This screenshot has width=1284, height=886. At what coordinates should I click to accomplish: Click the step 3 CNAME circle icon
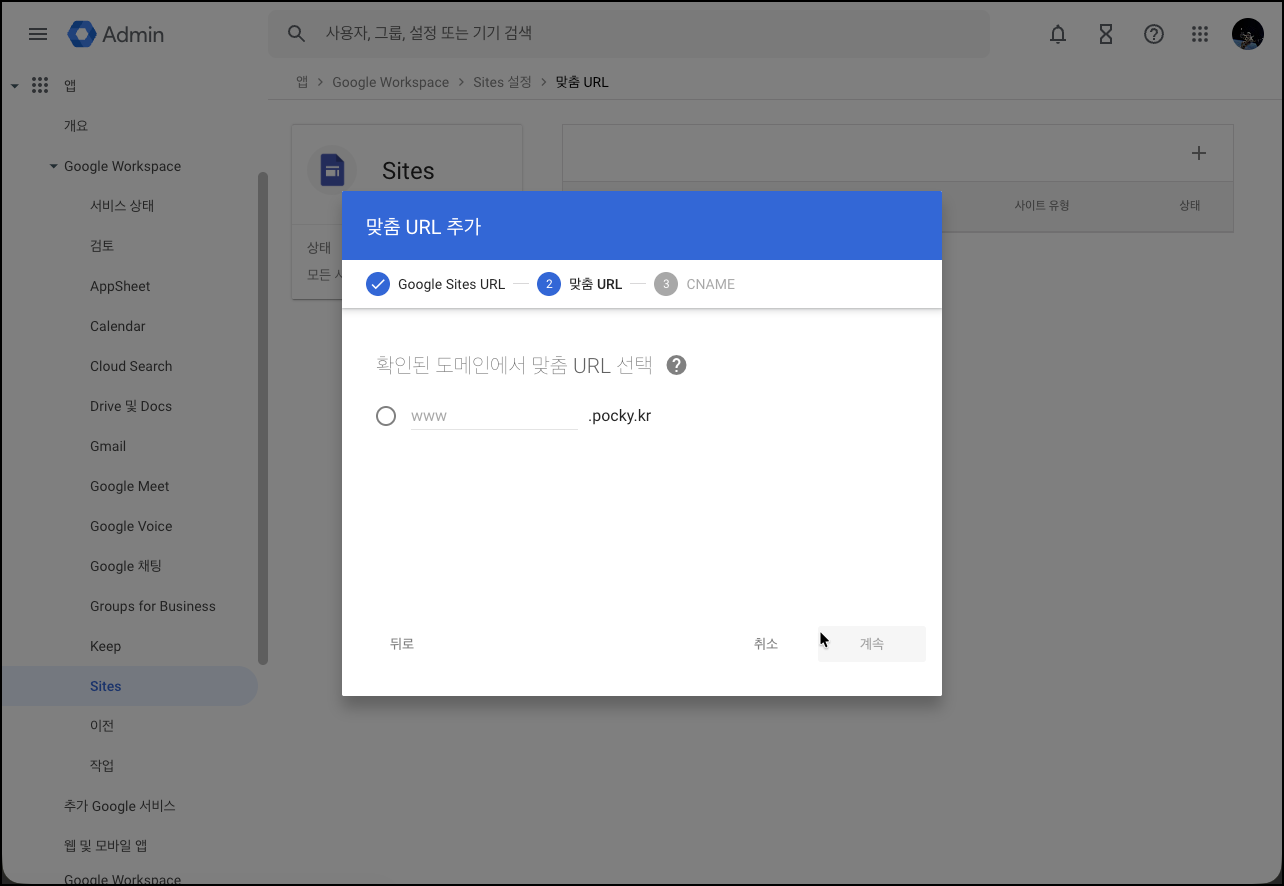[666, 284]
